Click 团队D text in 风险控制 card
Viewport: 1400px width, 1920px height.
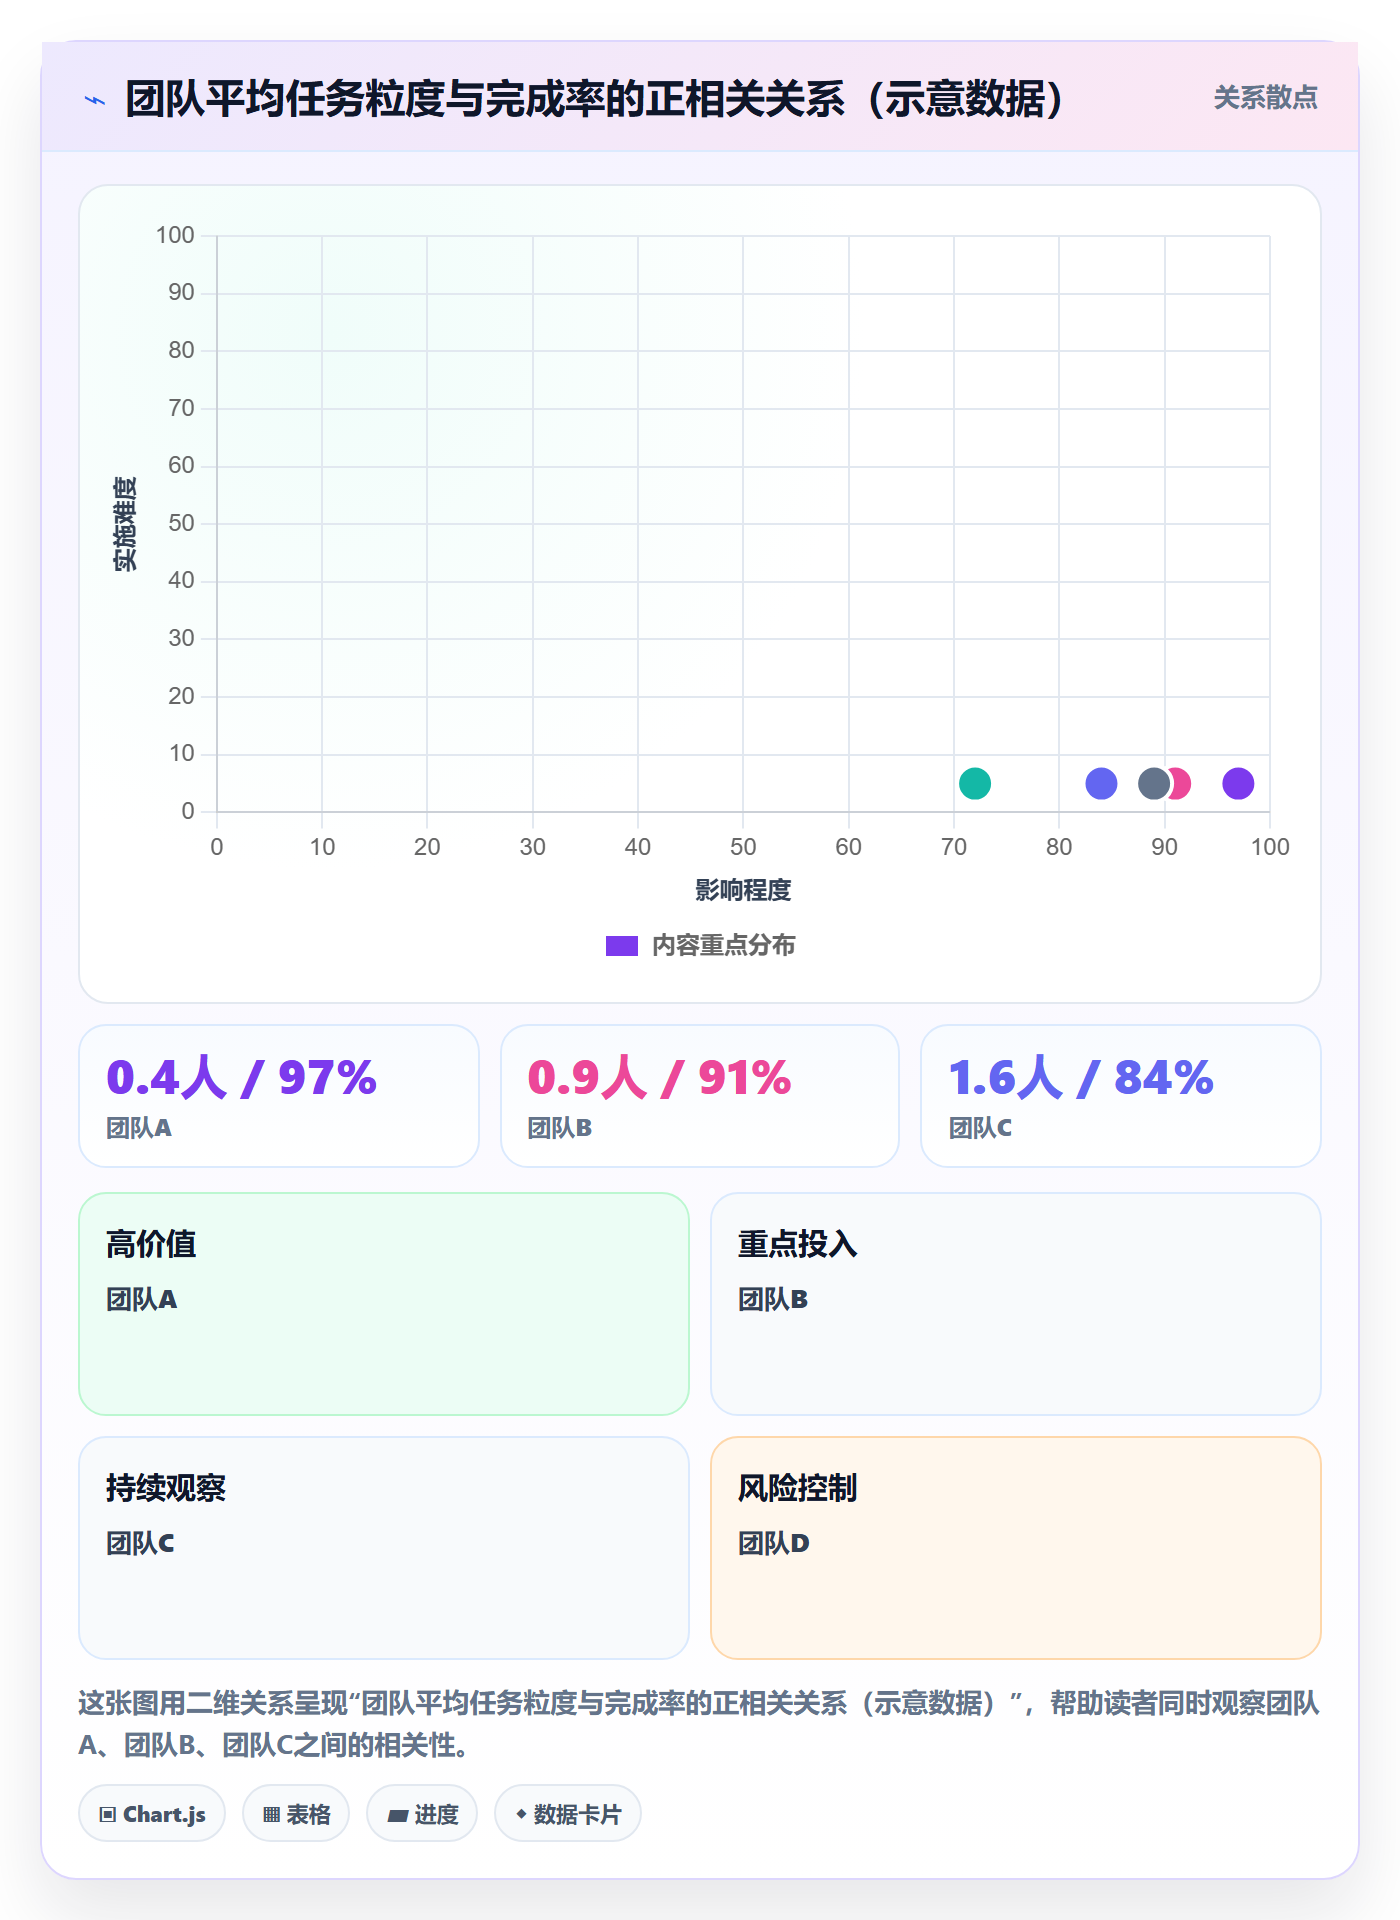pos(773,1543)
